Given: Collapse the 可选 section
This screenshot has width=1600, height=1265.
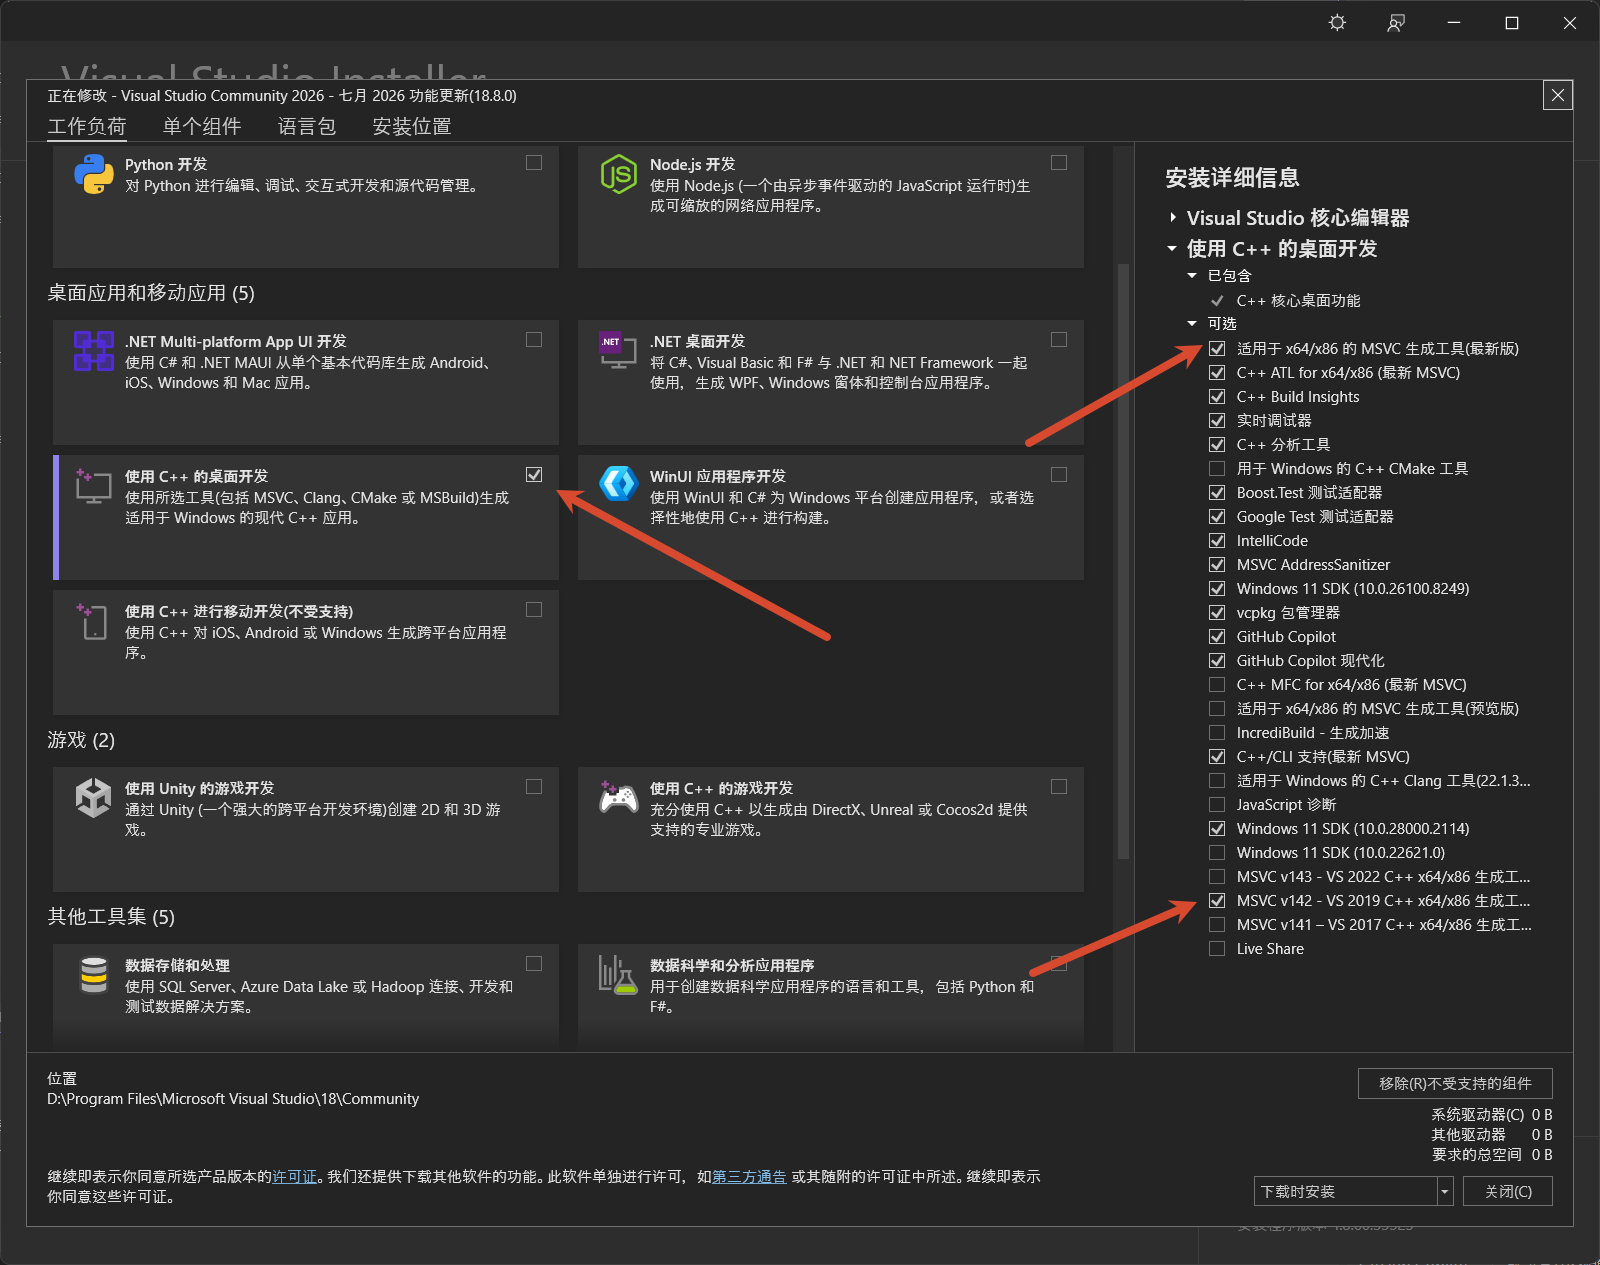Looking at the screenshot, I should [x=1192, y=323].
